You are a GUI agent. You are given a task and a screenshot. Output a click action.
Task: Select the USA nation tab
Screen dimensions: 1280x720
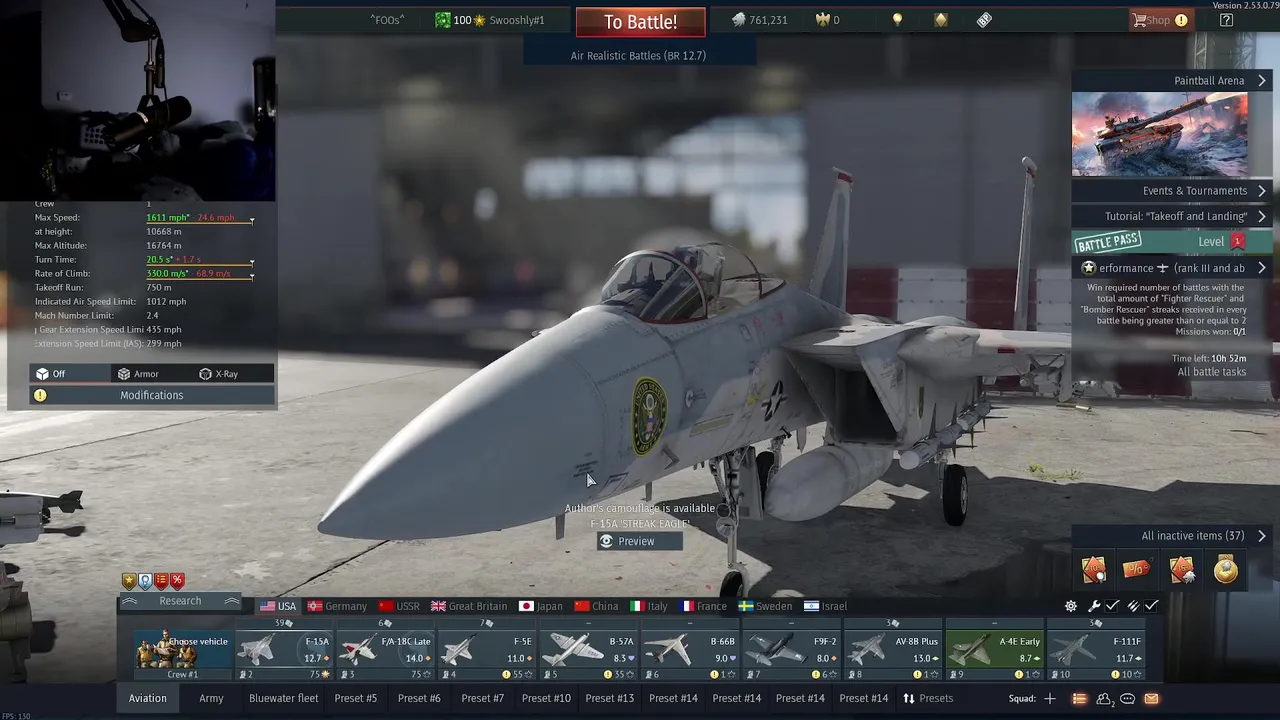coord(278,606)
